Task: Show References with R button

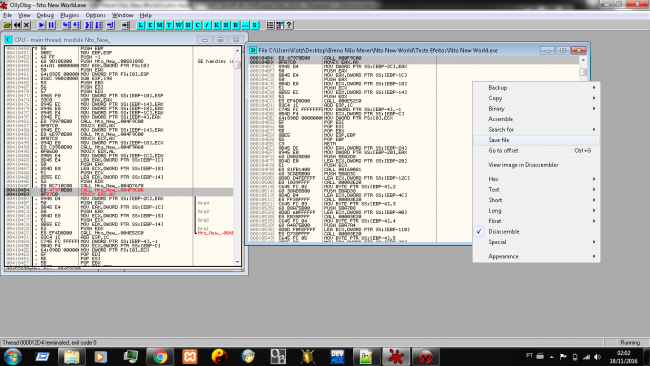Action: coord(236,25)
